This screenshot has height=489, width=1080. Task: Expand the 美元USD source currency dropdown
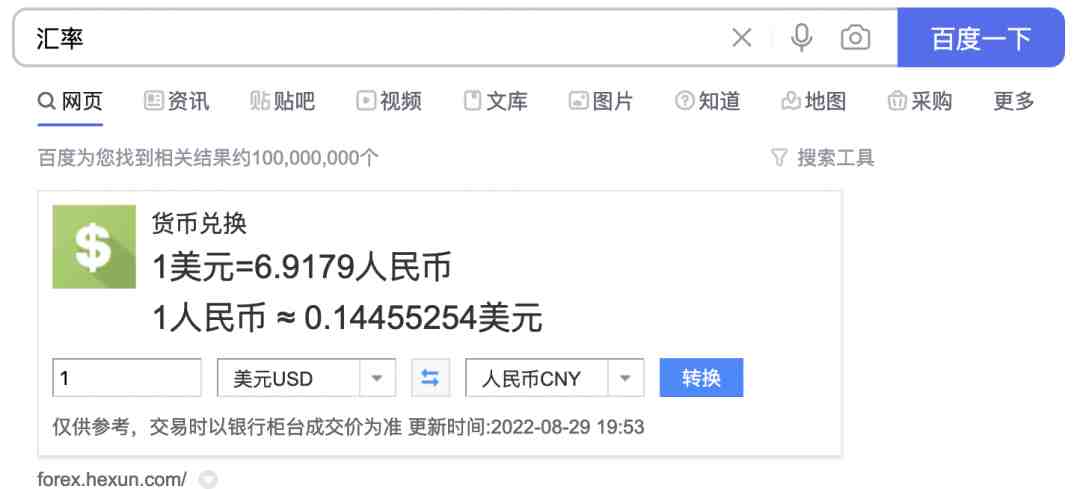coord(376,379)
